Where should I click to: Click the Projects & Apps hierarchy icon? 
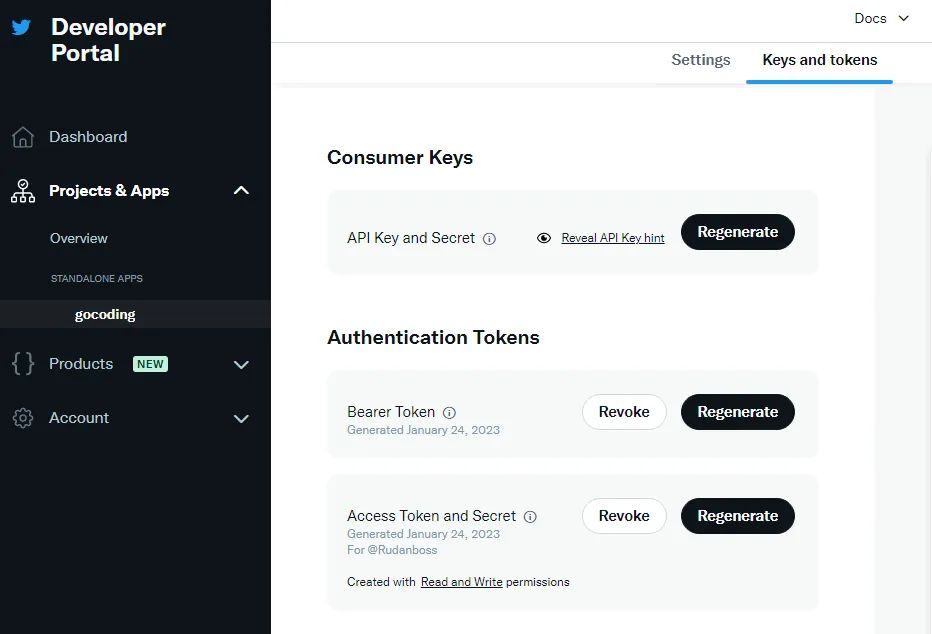[x=22, y=191]
